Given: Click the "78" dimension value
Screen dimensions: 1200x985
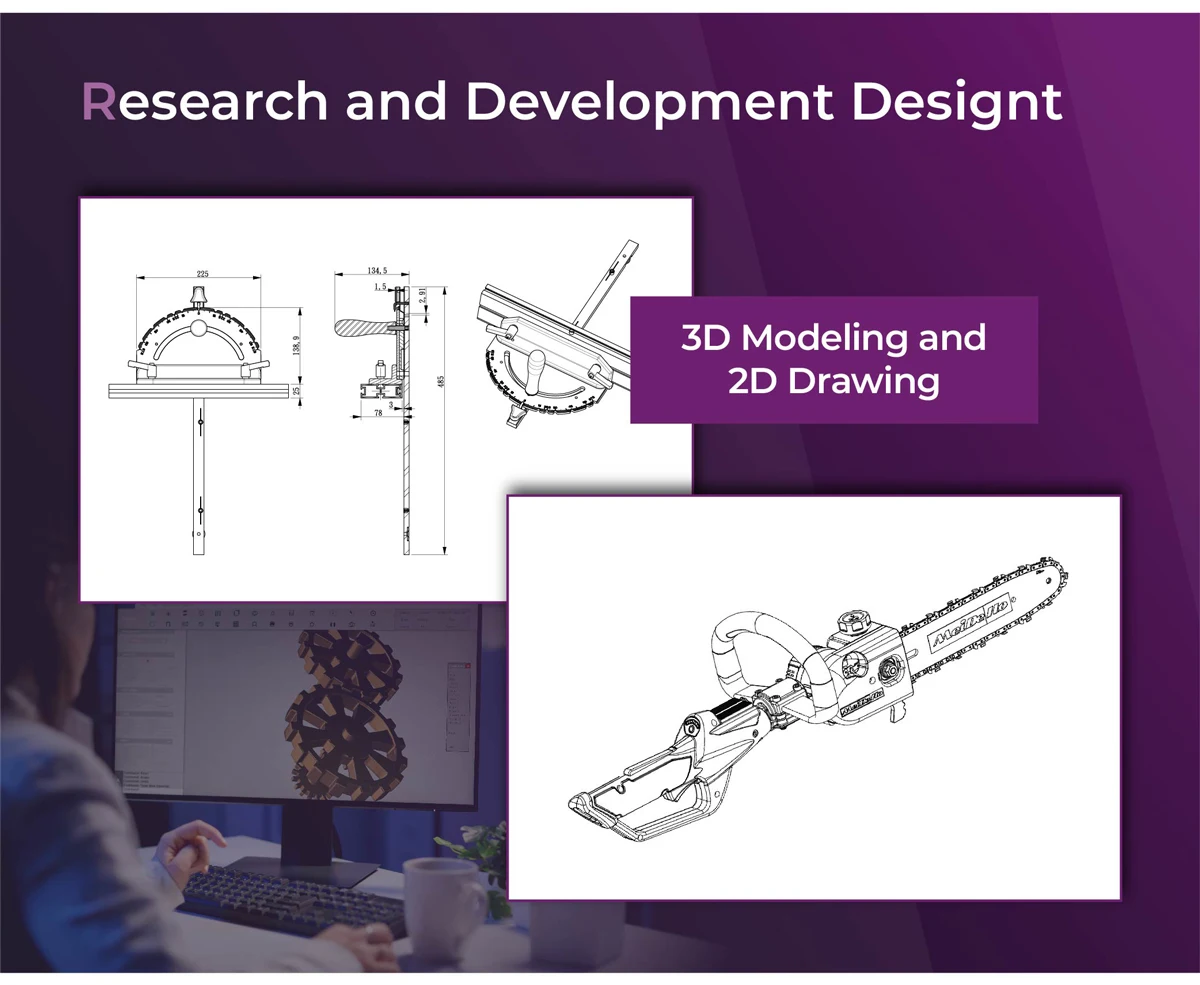Looking at the screenshot, I should (379, 412).
